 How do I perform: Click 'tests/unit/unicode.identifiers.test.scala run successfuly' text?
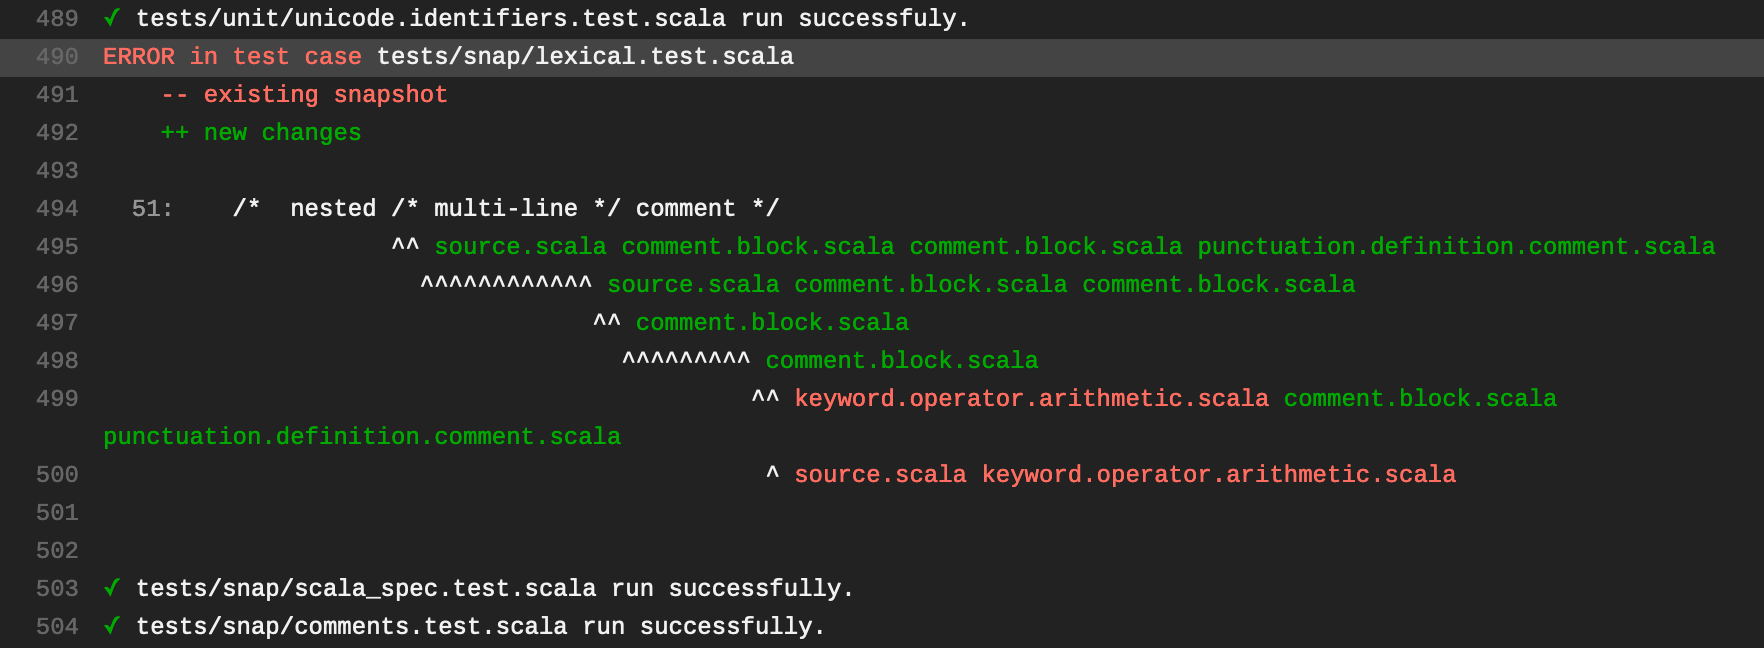click(553, 19)
